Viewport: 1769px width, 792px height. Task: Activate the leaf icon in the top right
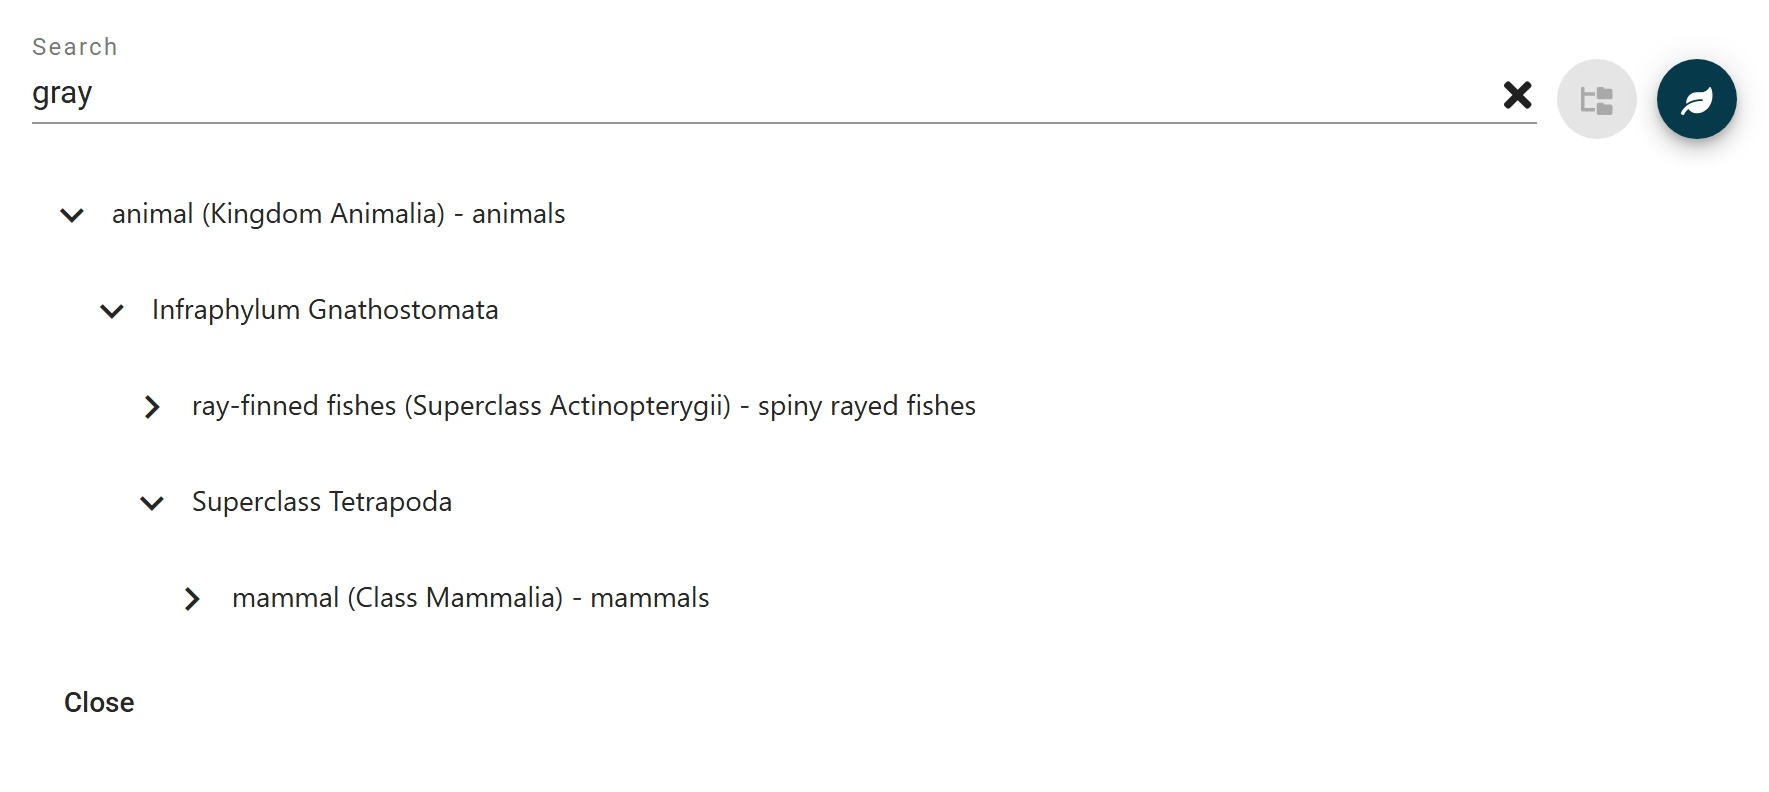pos(1697,99)
